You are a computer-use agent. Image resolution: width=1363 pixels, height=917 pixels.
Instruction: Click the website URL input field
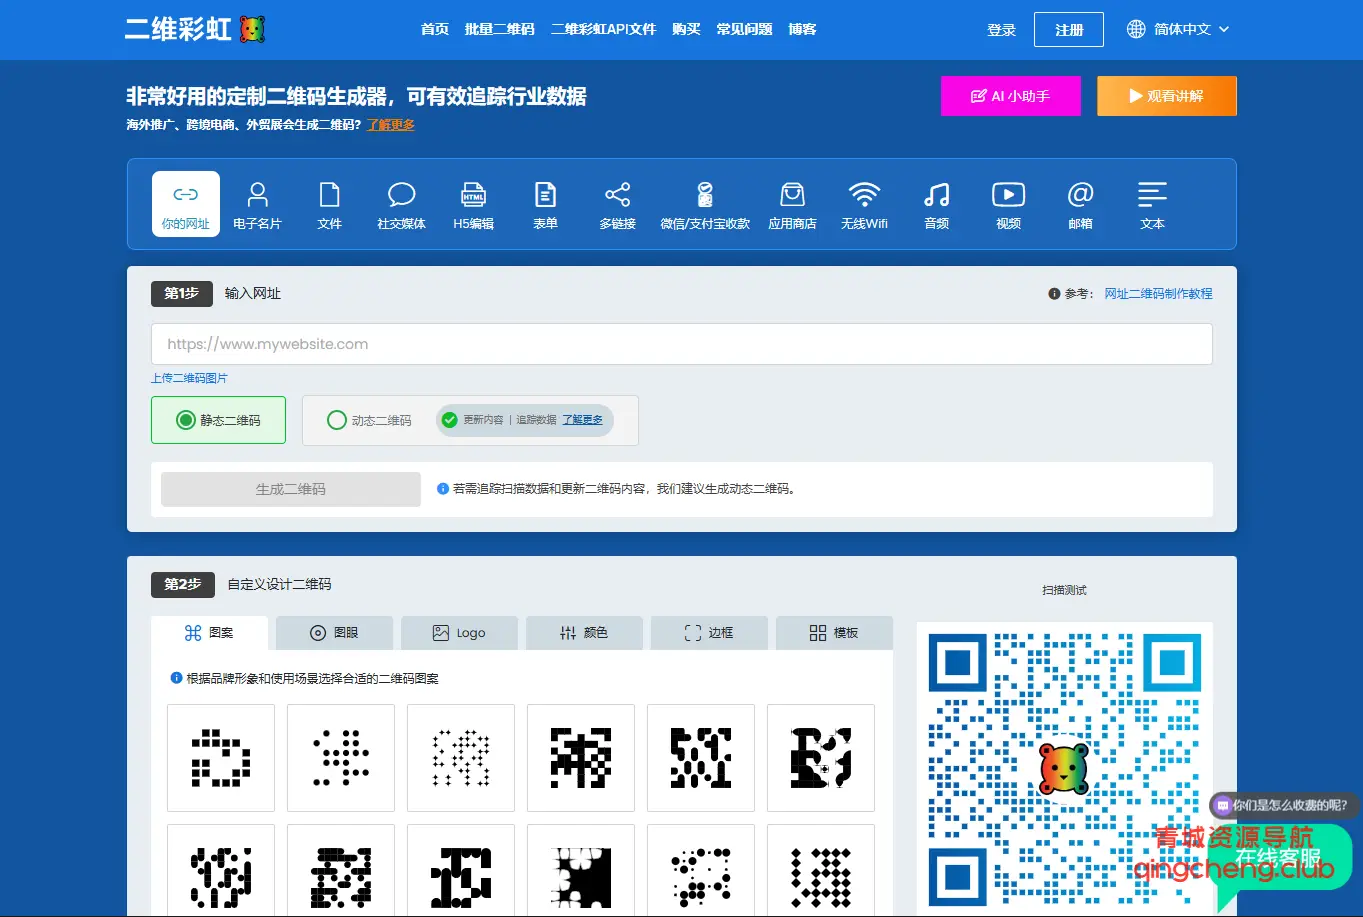click(x=681, y=344)
